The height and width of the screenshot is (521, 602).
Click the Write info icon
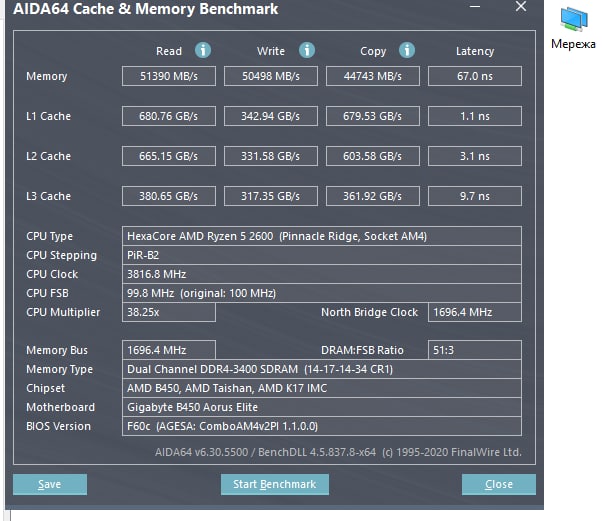307,50
